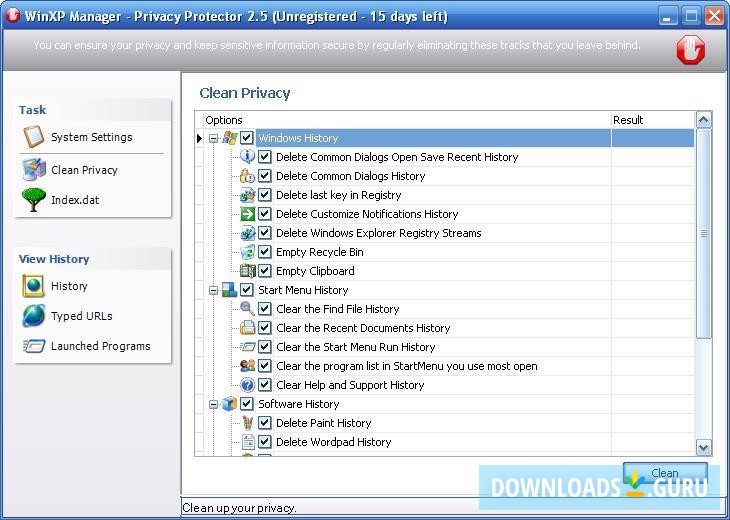730x520 pixels.
Task: Open Index.dat task entry
Action: 75,200
